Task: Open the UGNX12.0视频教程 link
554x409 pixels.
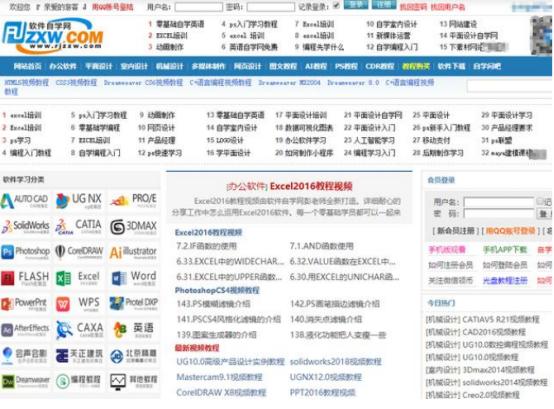Action: [x=326, y=377]
